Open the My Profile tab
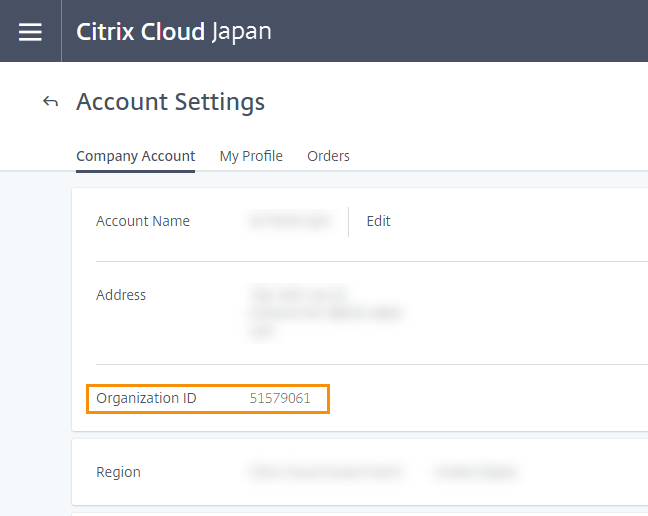The width and height of the screenshot is (648, 516). pos(251,156)
